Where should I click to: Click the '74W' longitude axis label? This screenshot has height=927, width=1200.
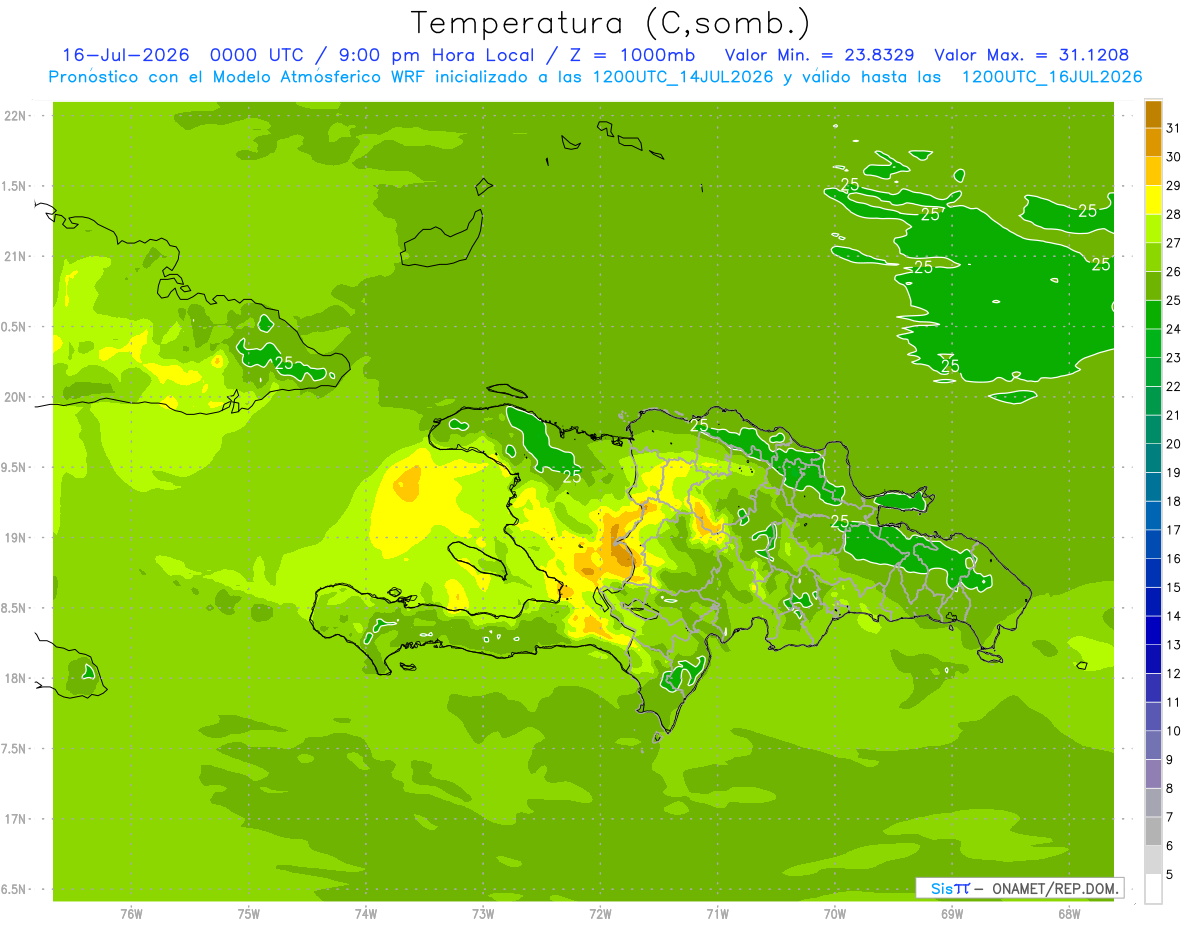[x=366, y=913]
